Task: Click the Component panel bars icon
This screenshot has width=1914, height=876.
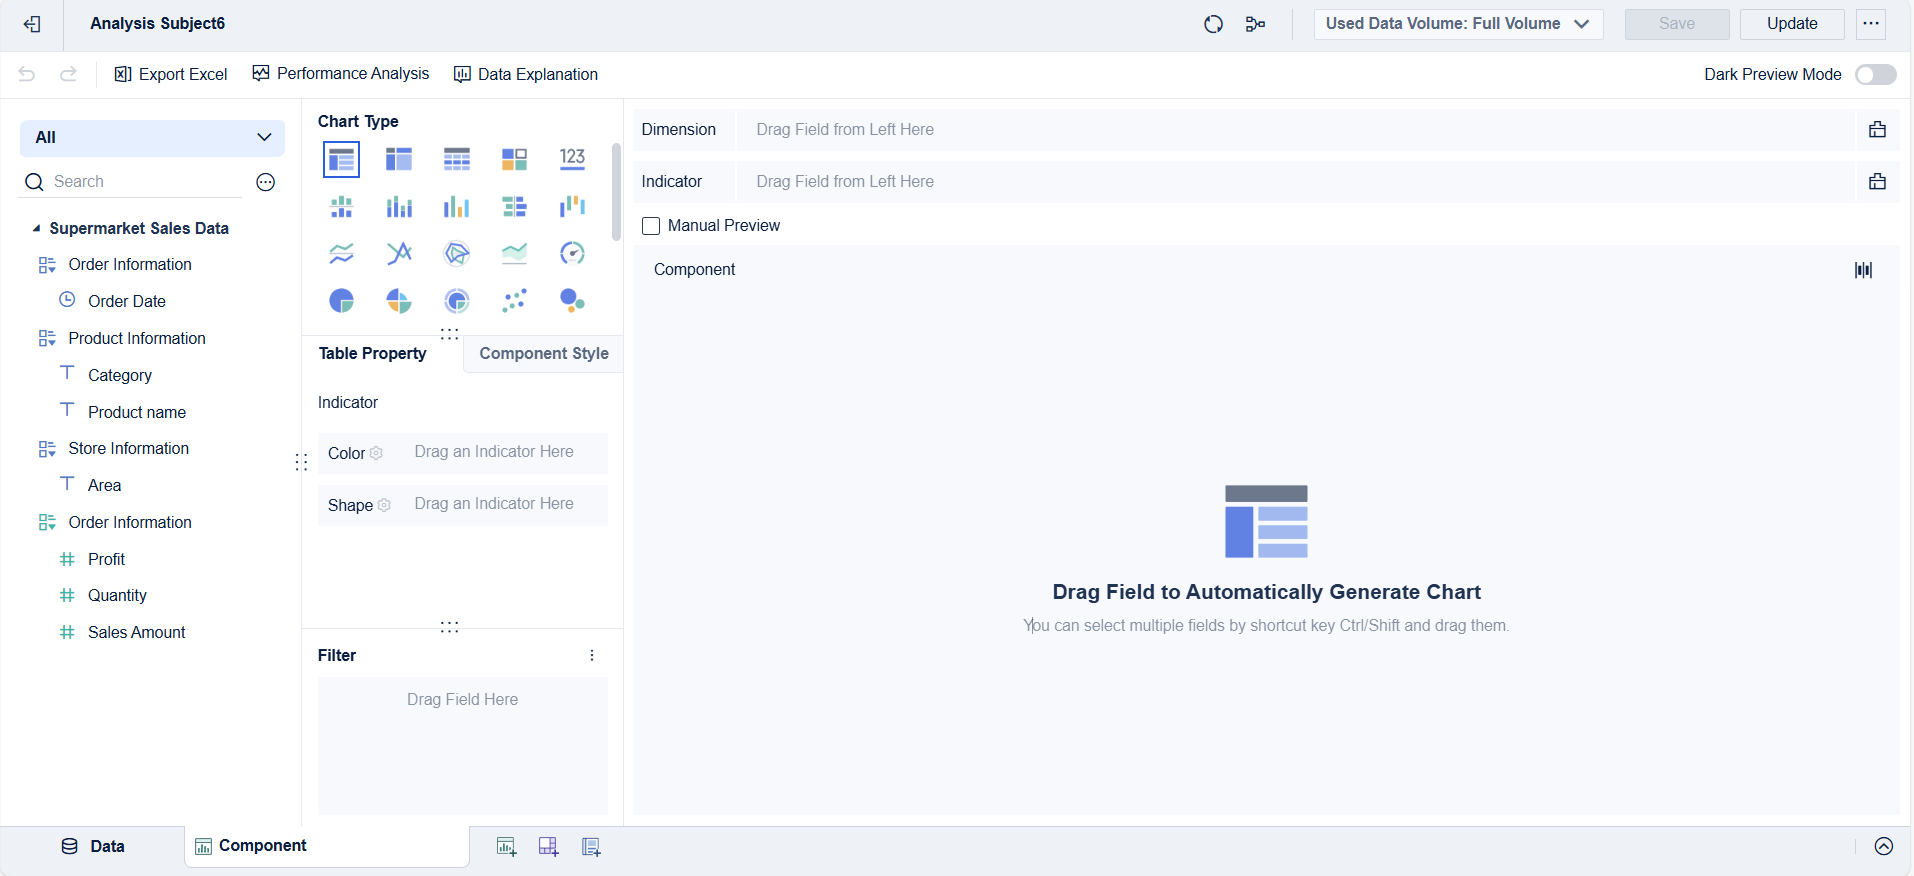Action: 1863,270
